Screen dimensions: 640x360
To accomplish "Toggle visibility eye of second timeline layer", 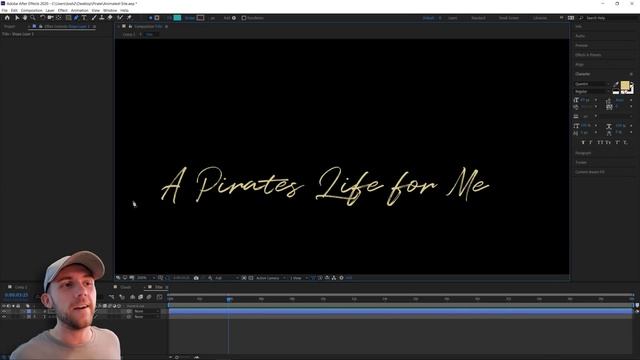I will (4, 317).
